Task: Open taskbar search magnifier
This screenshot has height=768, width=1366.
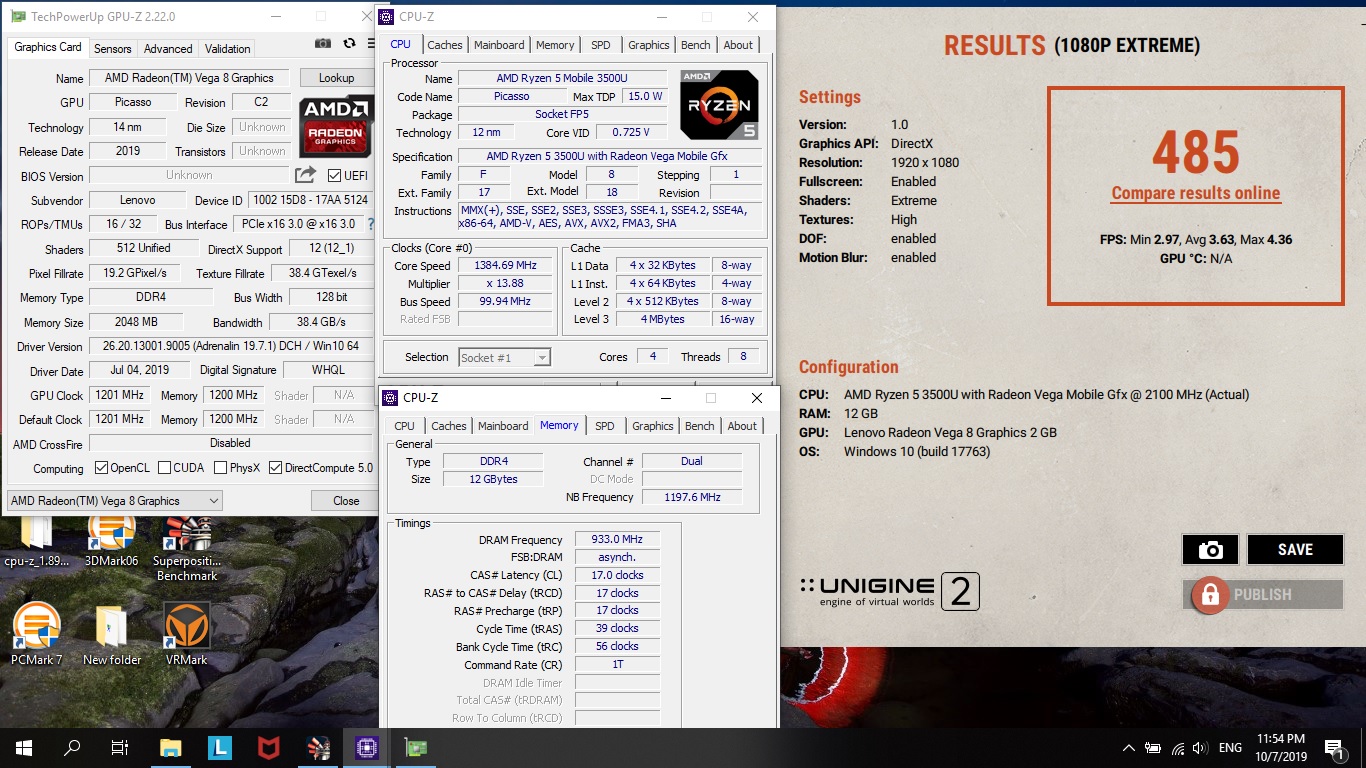Action: [x=72, y=747]
